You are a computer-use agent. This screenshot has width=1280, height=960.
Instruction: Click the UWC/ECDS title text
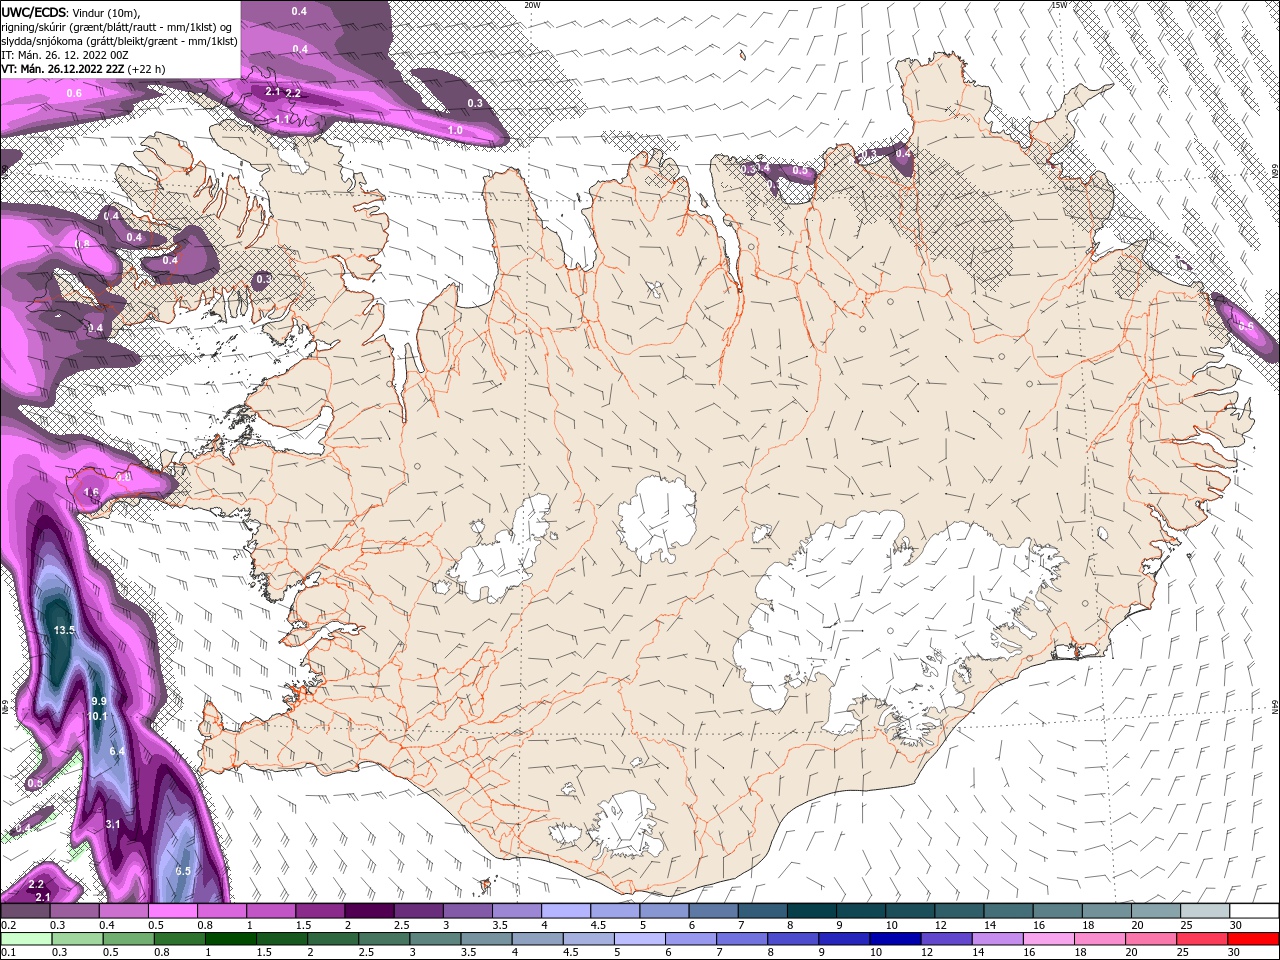[34, 12]
